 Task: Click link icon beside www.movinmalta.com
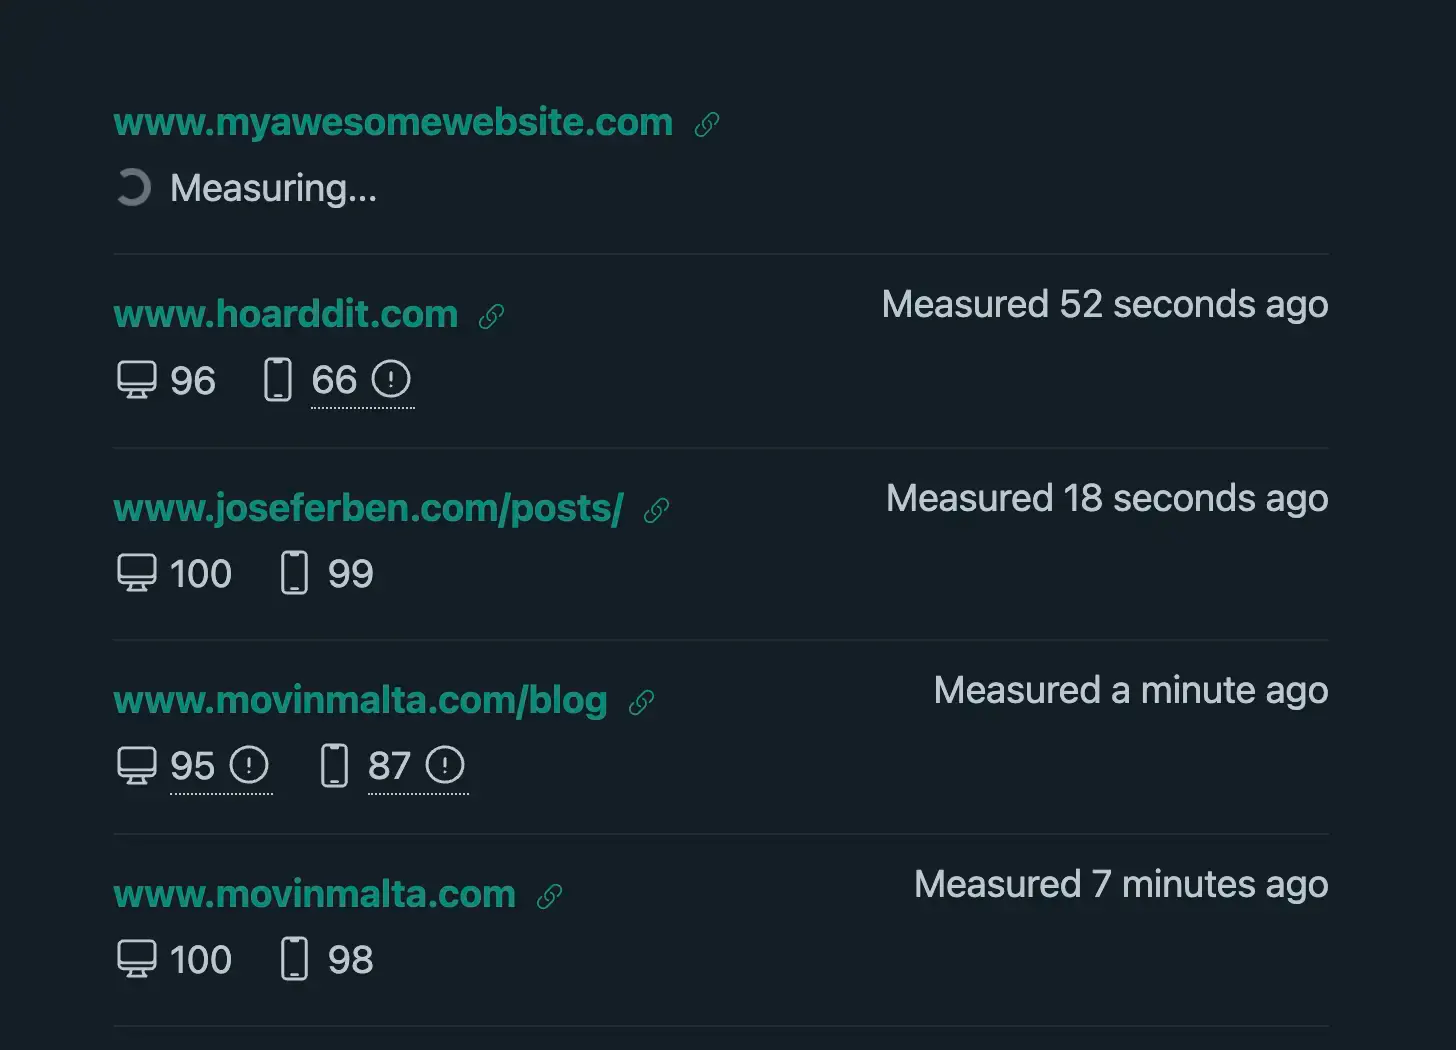[549, 896]
